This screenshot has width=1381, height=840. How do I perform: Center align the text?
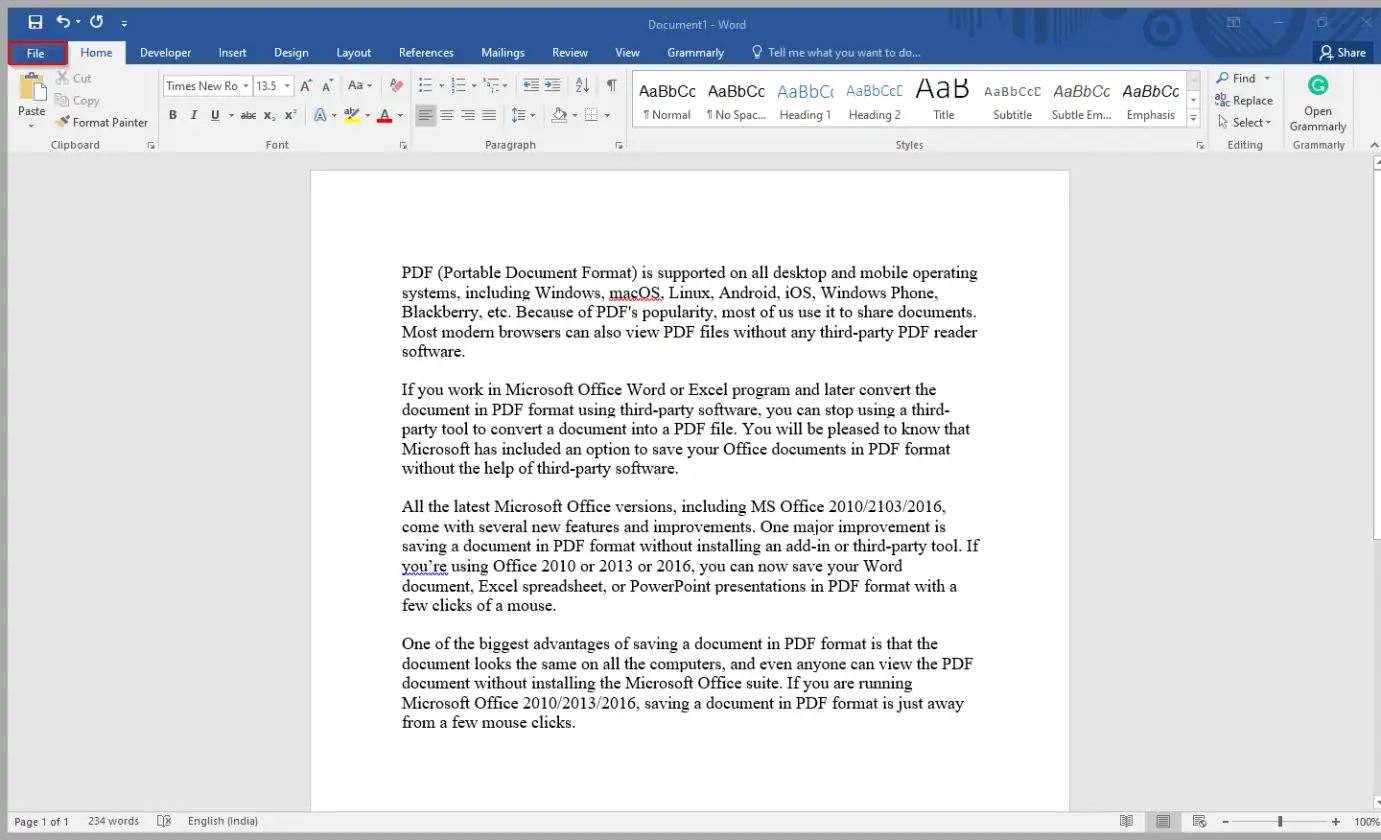(x=447, y=115)
